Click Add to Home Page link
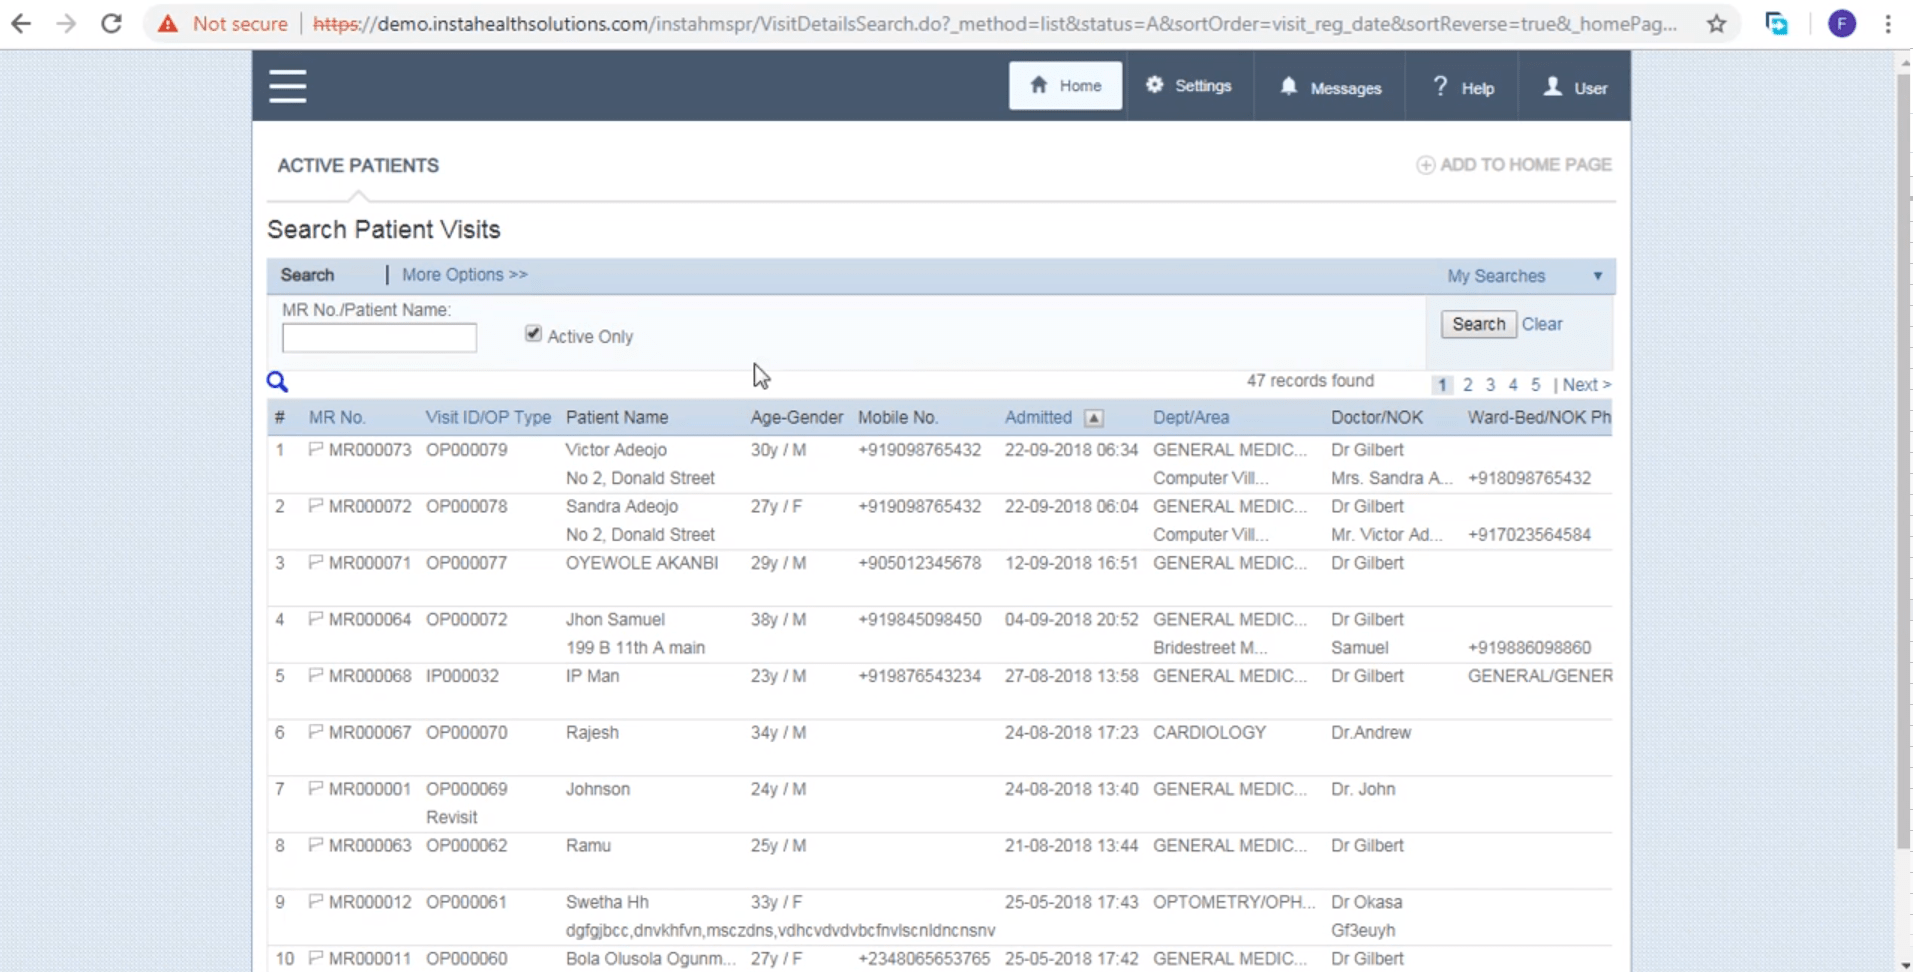Screen dimensions: 1913x972 (1514, 164)
